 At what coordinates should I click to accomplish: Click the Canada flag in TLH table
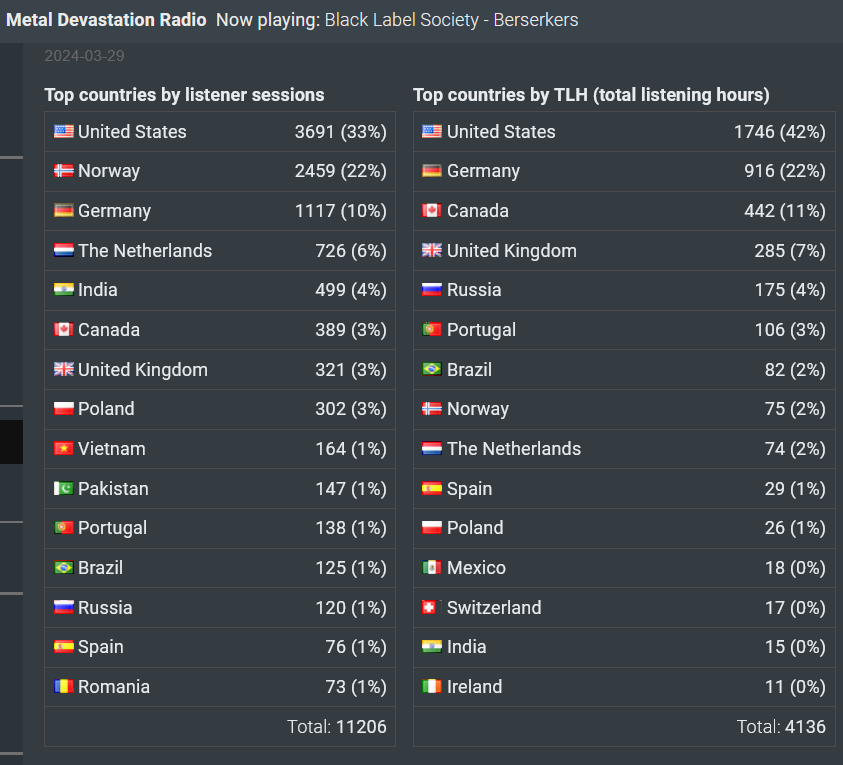coord(432,210)
